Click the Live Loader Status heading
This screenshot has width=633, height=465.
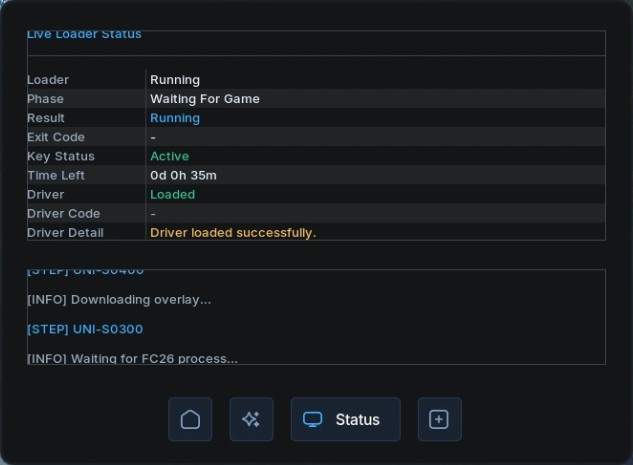[x=84, y=34]
